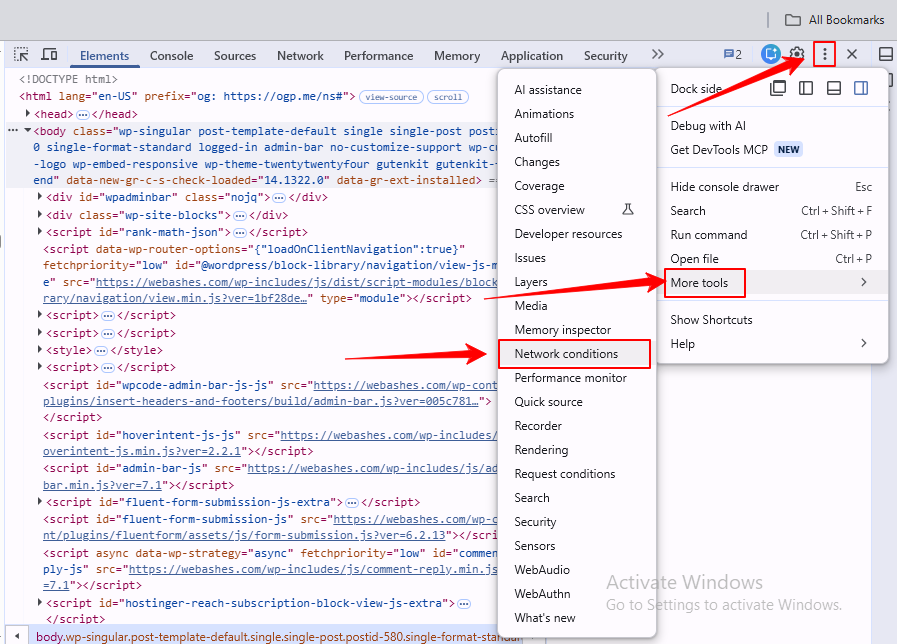Screen dimensions: 897x644
Task: Expand fluent-form-submission-js-extra script node
Action: [39, 501]
